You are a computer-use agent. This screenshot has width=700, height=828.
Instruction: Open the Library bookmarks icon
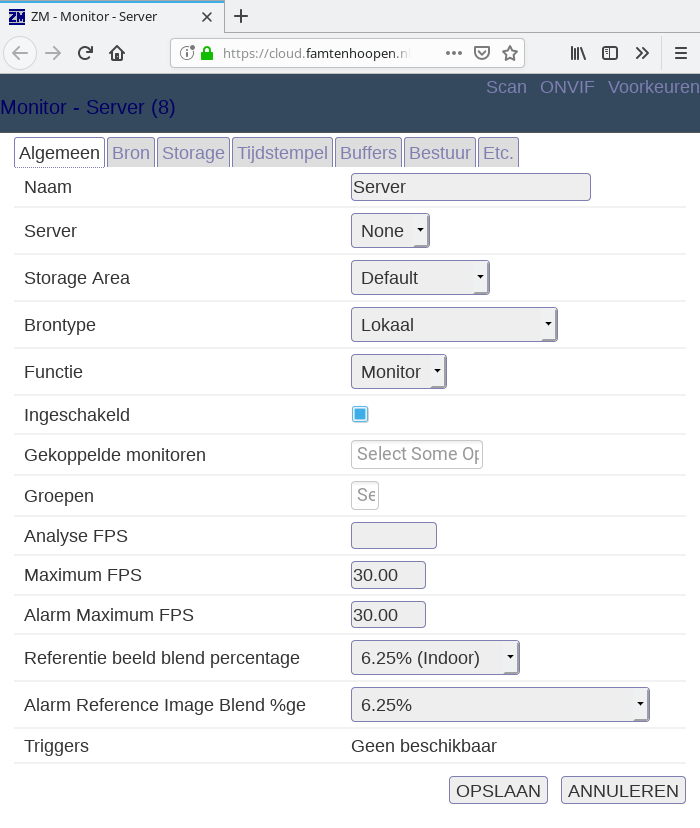click(x=578, y=53)
